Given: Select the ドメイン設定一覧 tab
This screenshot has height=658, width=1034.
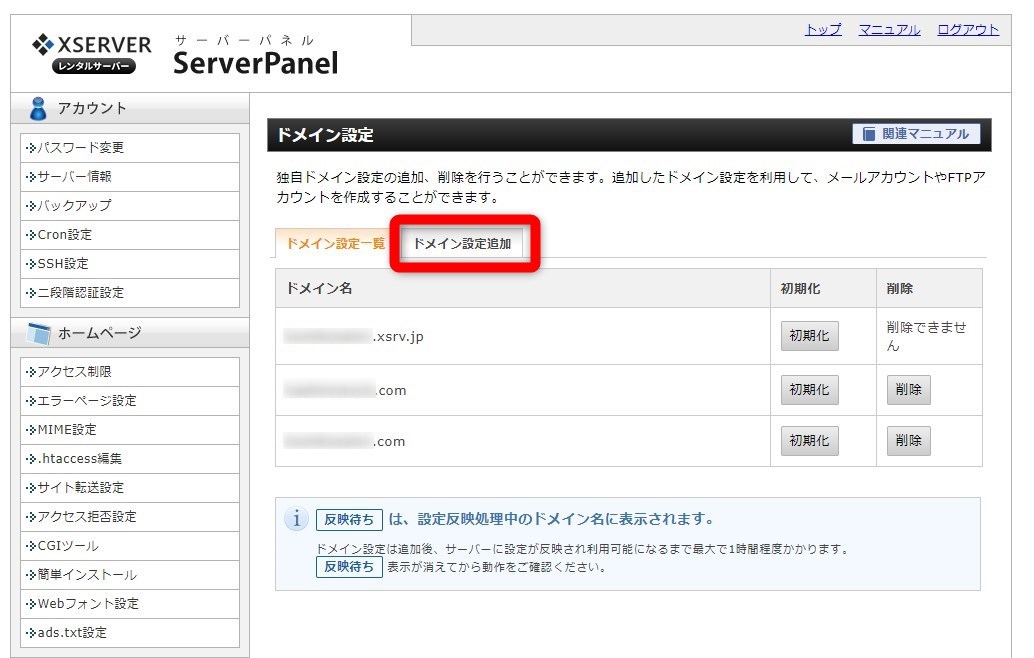Looking at the screenshot, I should [335, 243].
